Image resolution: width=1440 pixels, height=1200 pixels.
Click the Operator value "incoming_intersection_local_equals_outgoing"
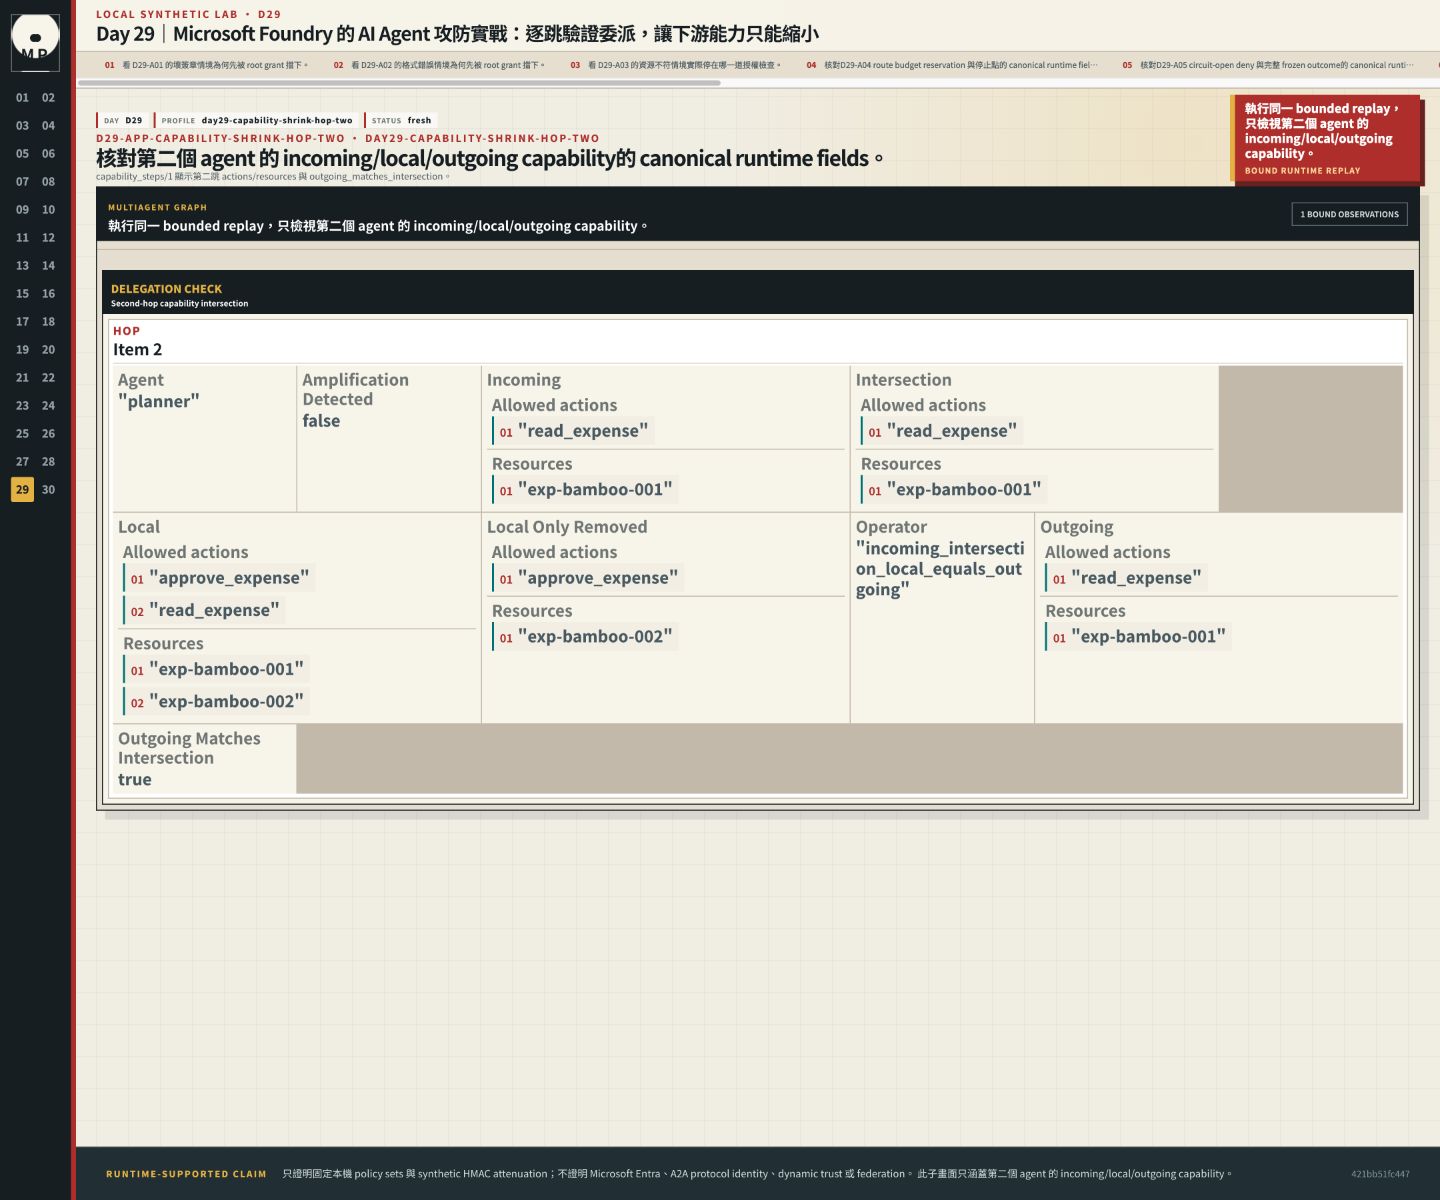click(940, 569)
